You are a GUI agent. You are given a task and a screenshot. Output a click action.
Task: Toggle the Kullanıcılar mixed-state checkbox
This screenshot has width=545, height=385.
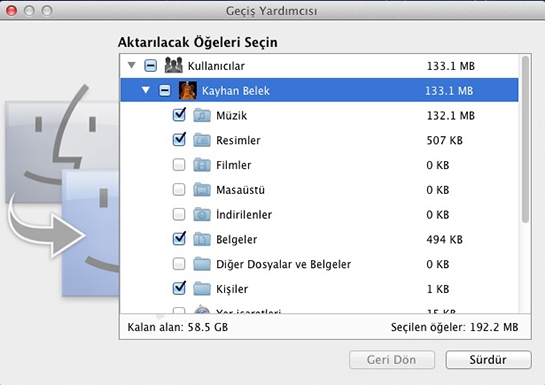point(151,65)
